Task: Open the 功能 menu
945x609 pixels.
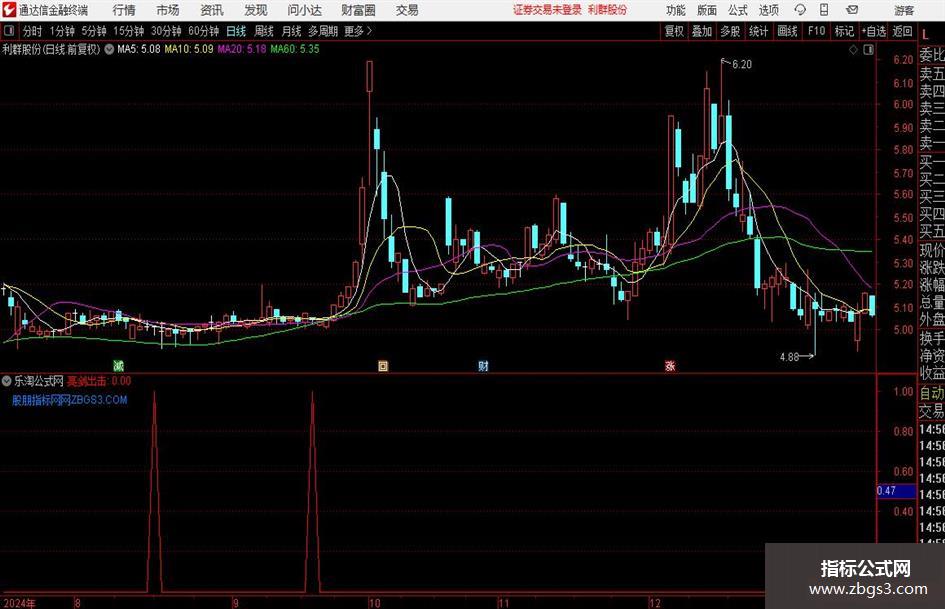Action: 676,10
